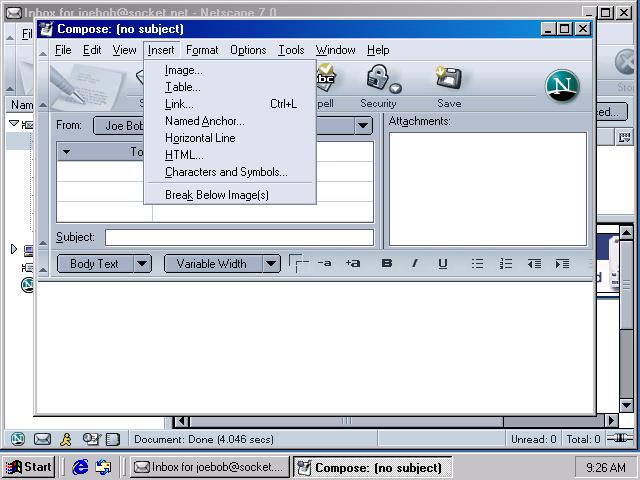Apply bulleted list formatting
Screen dimensions: 640x480
pyautogui.click(x=477, y=264)
